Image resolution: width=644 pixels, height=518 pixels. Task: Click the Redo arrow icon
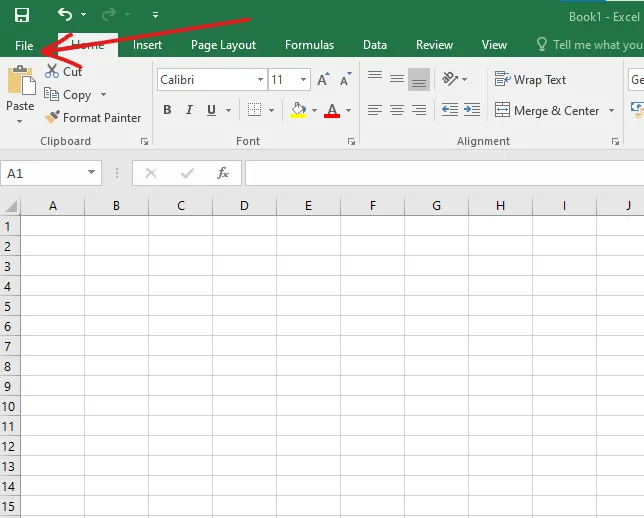tap(109, 15)
